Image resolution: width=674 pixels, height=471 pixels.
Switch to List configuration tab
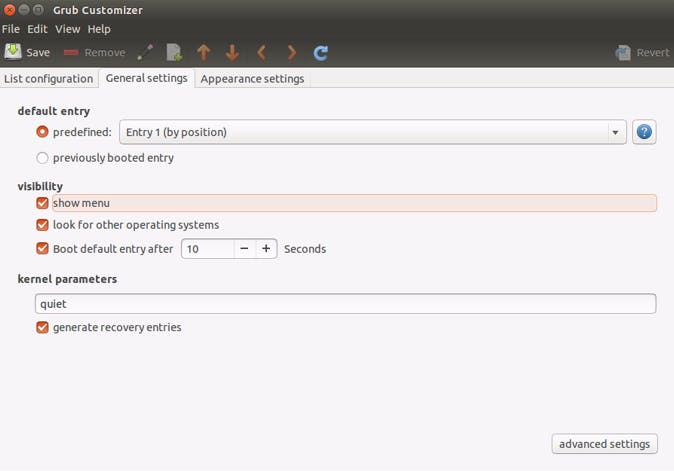(x=49, y=79)
